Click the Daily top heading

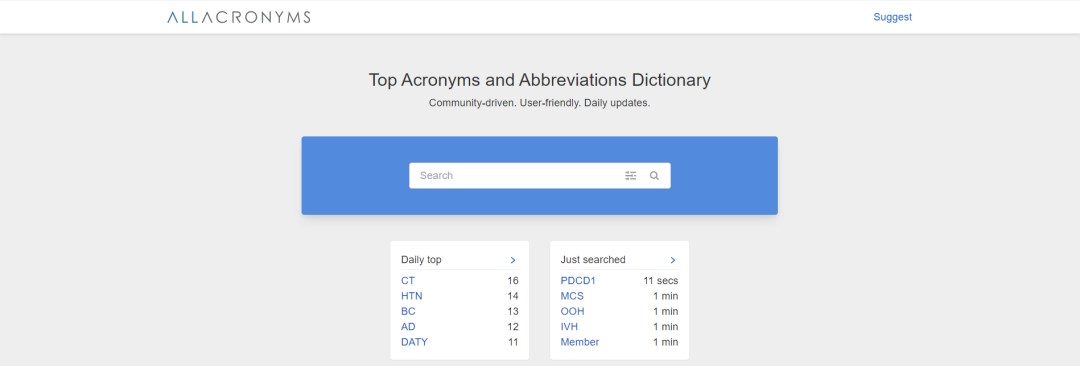pos(422,260)
